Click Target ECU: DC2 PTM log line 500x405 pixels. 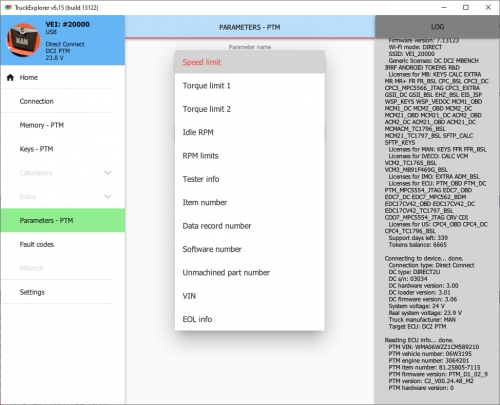click(x=417, y=326)
